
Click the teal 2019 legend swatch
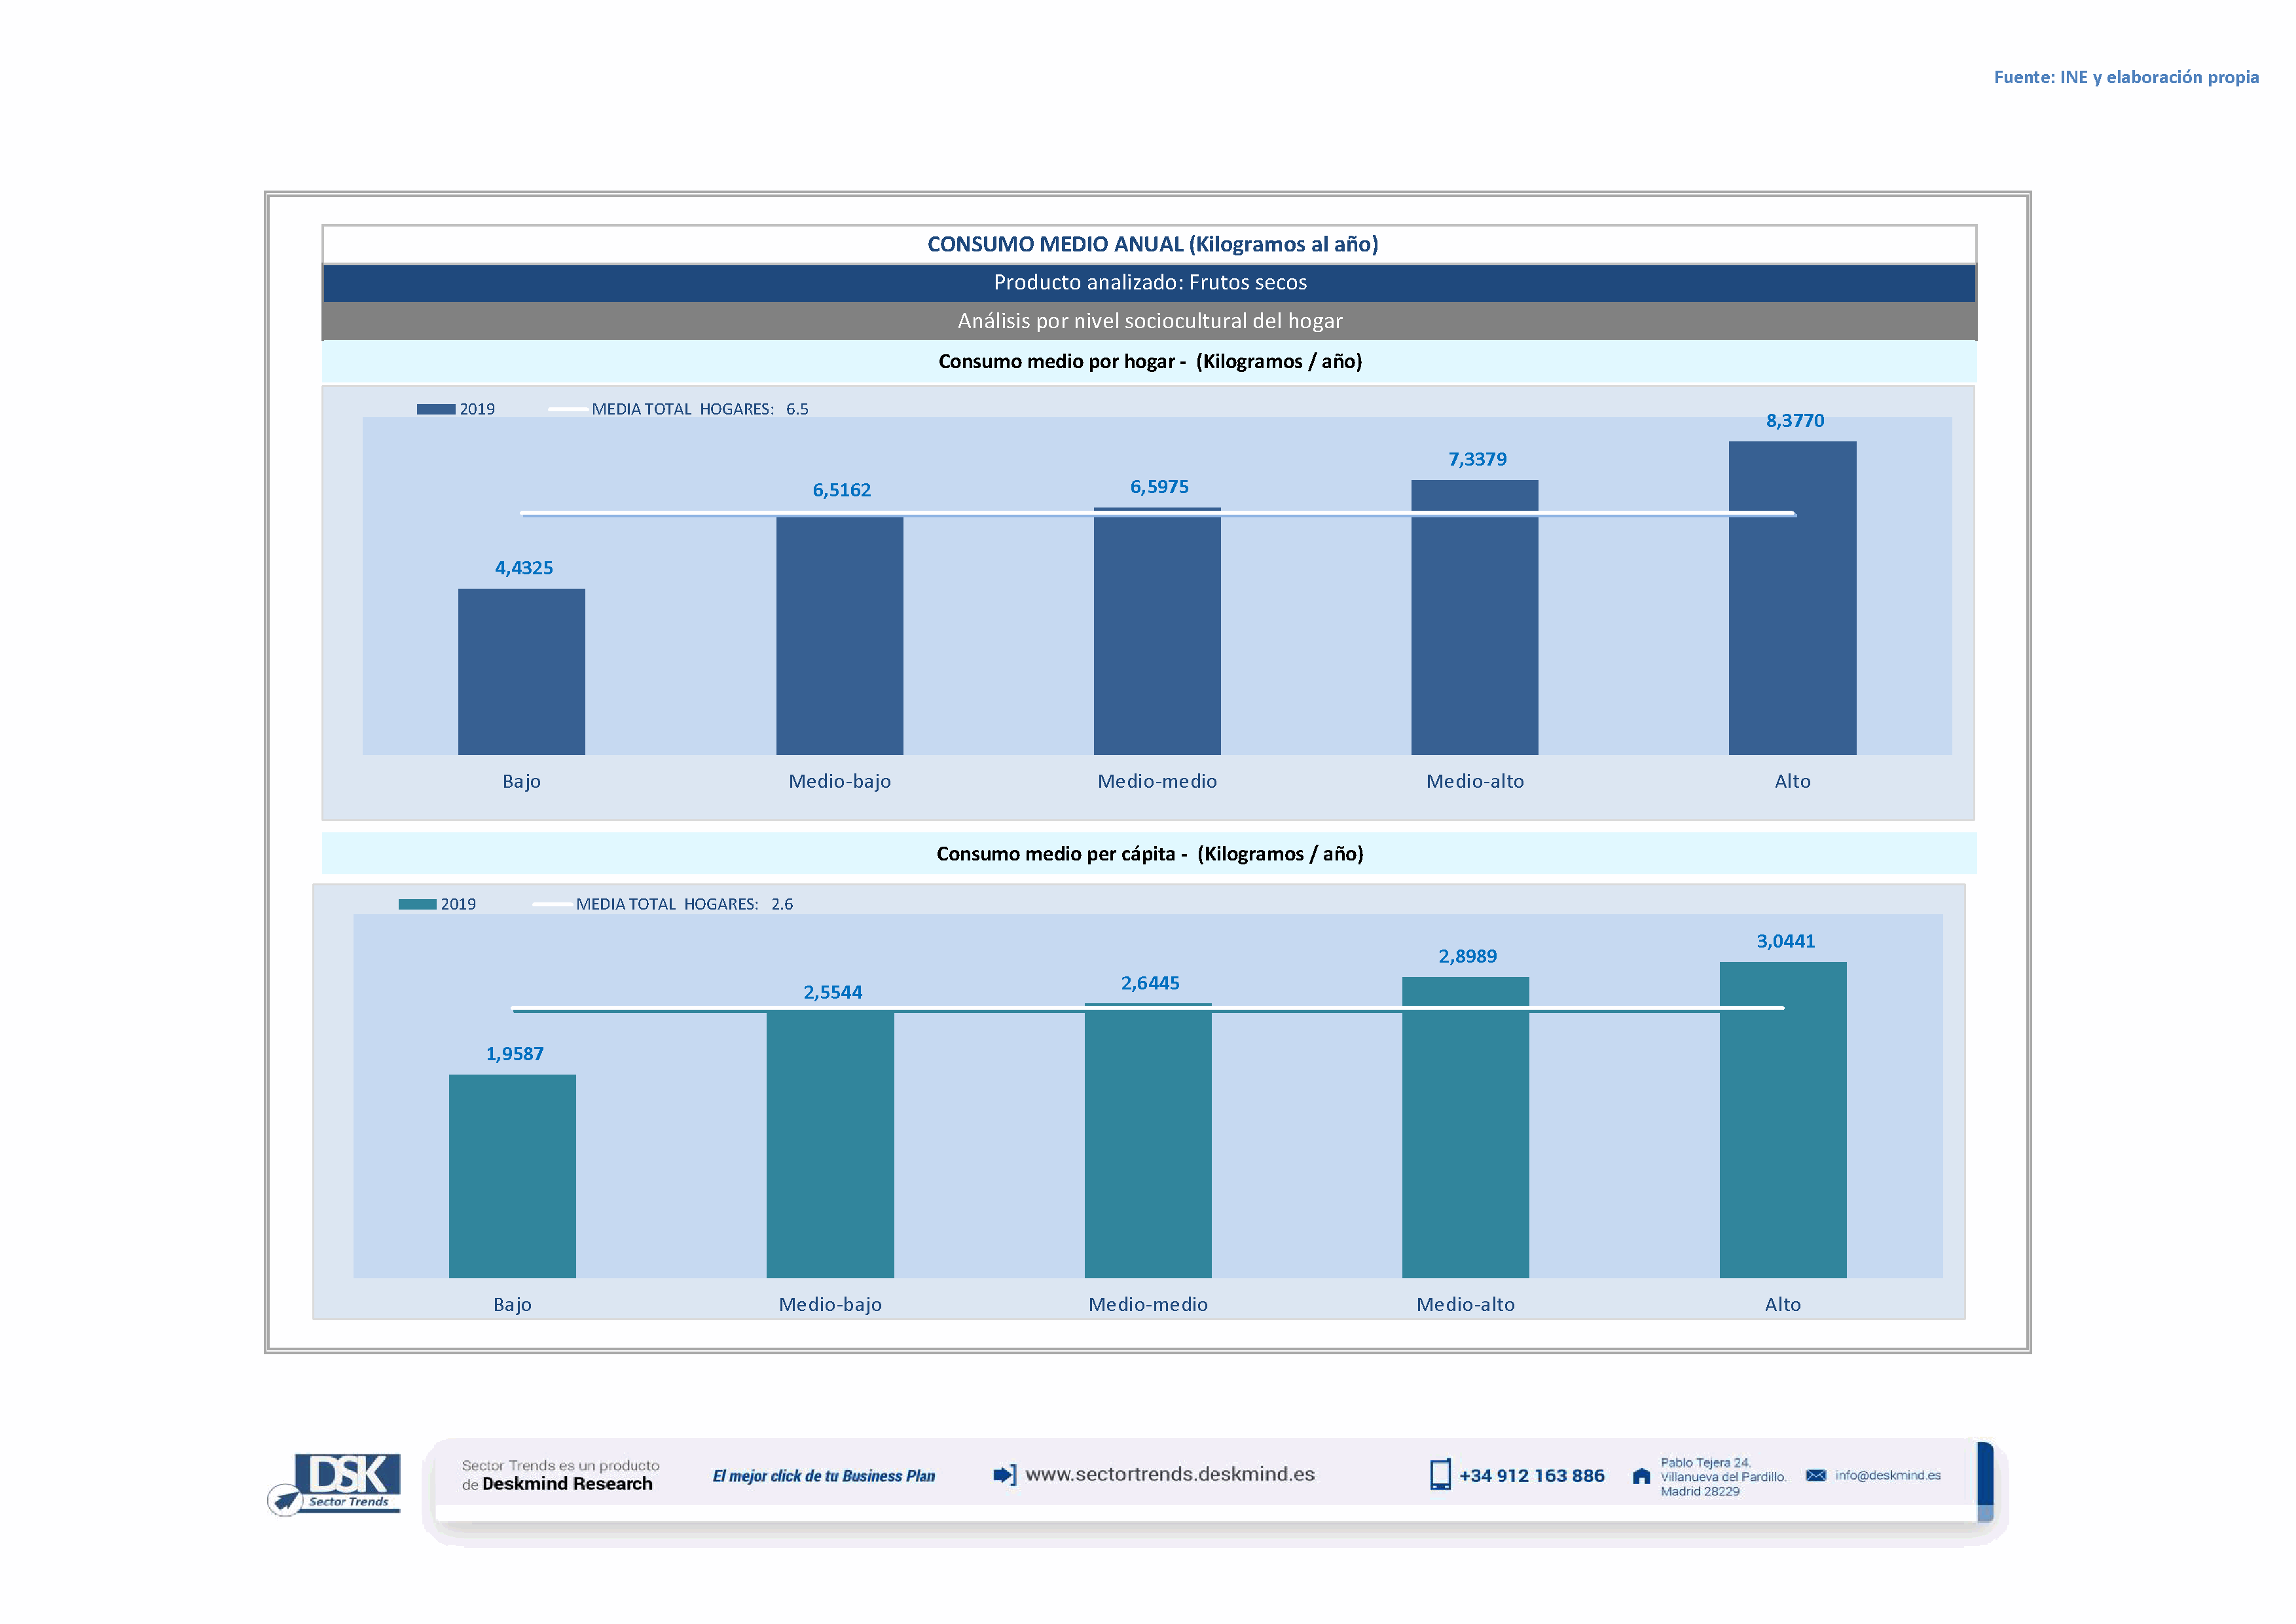pyautogui.click(x=417, y=904)
